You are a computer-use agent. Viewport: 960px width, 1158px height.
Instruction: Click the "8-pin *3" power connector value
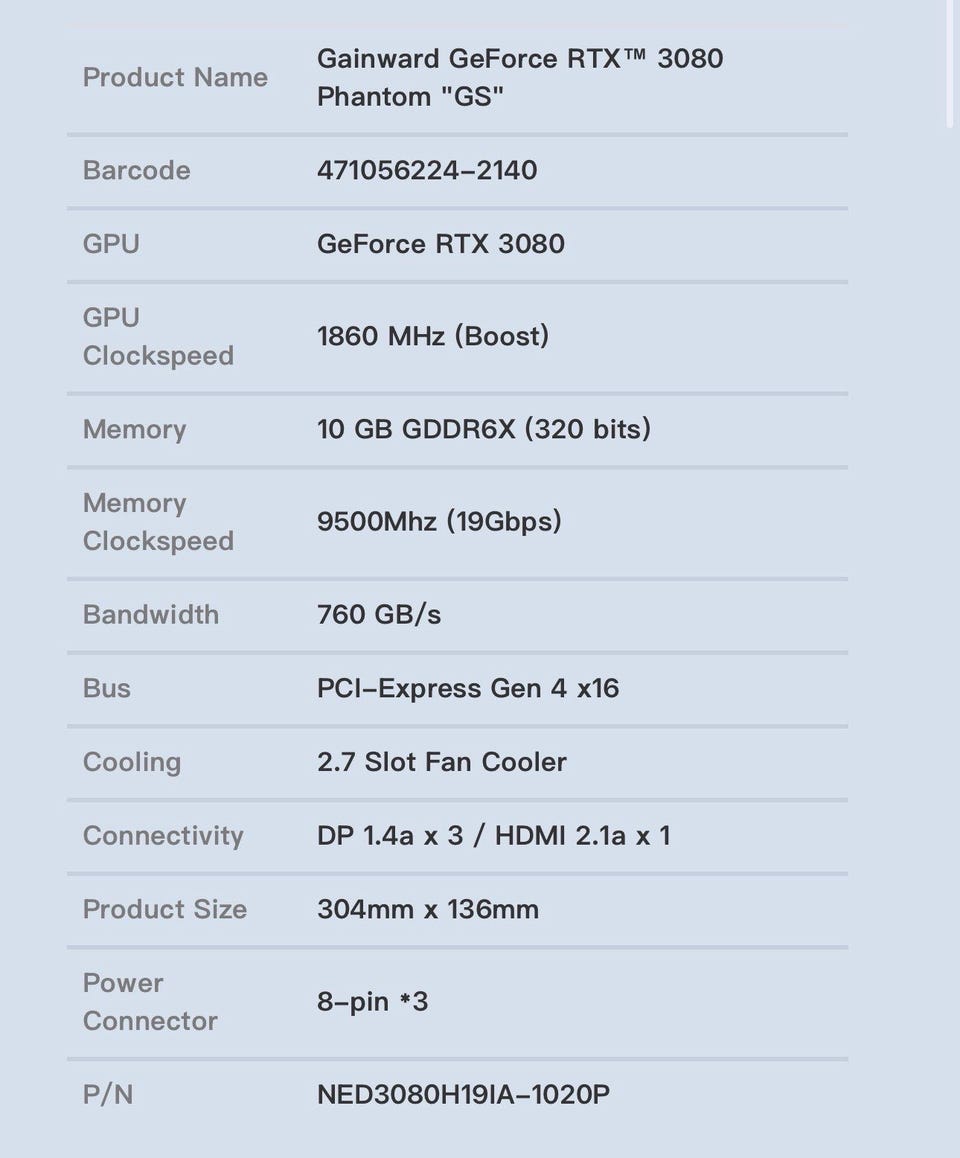(373, 1002)
